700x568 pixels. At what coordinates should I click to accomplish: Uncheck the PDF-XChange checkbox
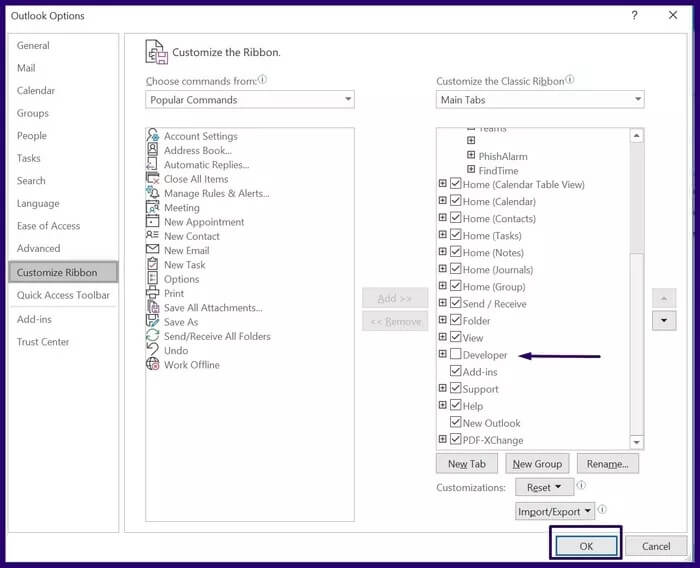[455, 439]
